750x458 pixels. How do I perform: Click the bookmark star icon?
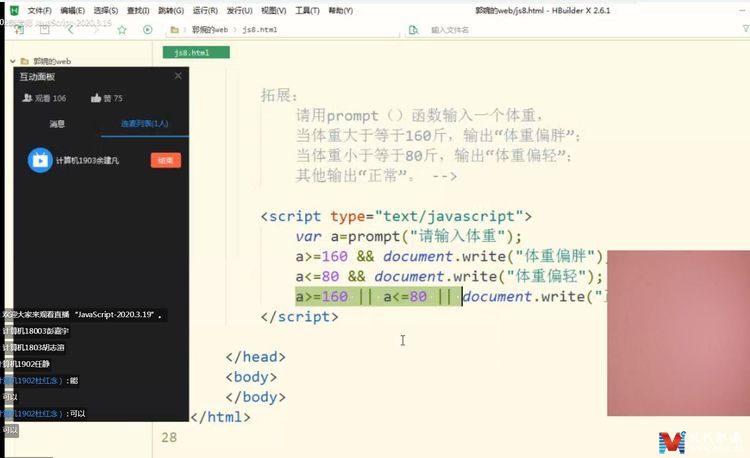122,30
